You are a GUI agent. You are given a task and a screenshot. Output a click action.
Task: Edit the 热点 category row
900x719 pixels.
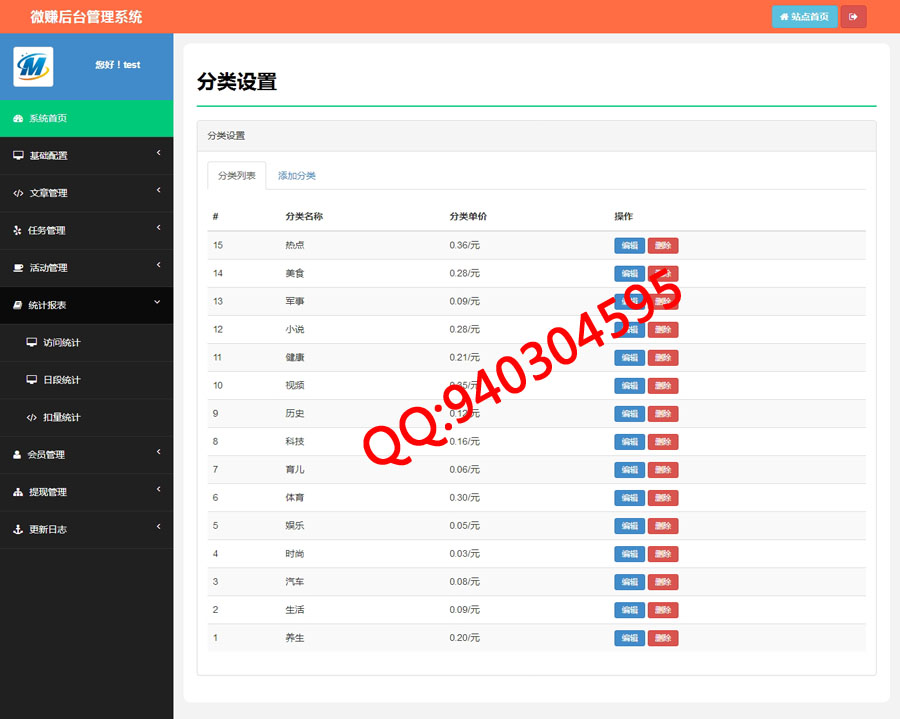point(629,246)
